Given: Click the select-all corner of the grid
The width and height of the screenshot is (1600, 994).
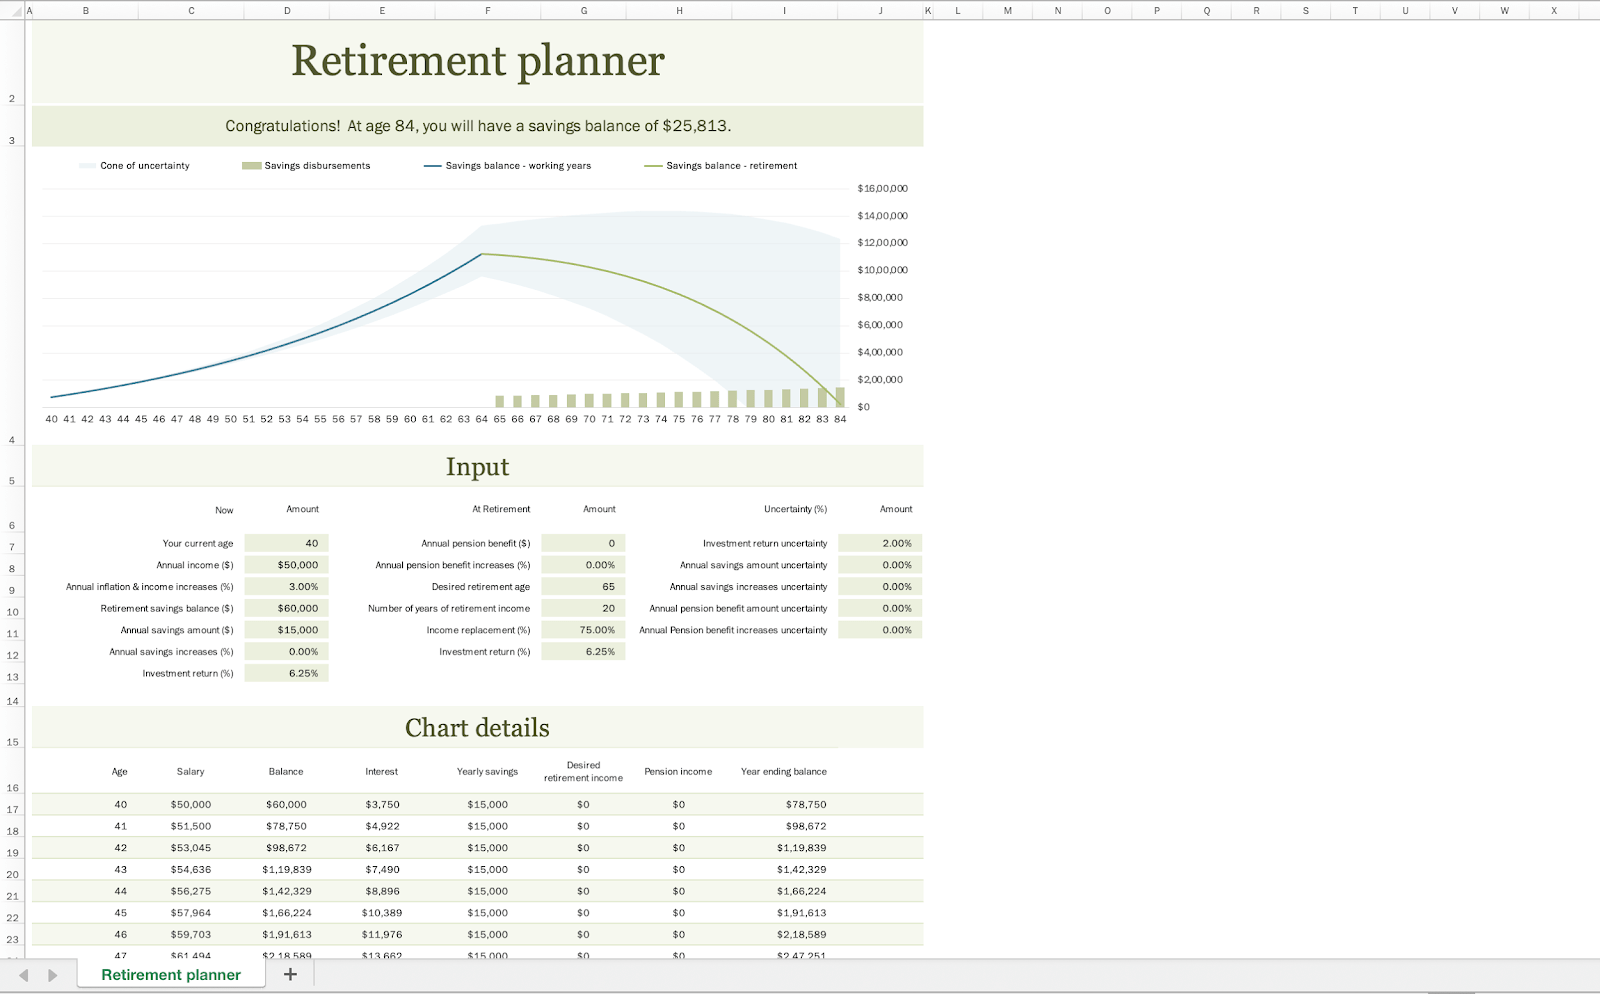Looking at the screenshot, I should (13, 10).
